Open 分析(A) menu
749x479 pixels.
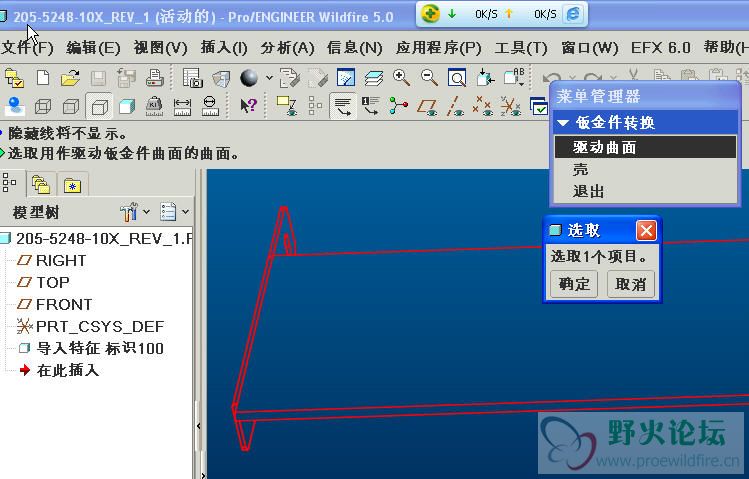(x=287, y=48)
